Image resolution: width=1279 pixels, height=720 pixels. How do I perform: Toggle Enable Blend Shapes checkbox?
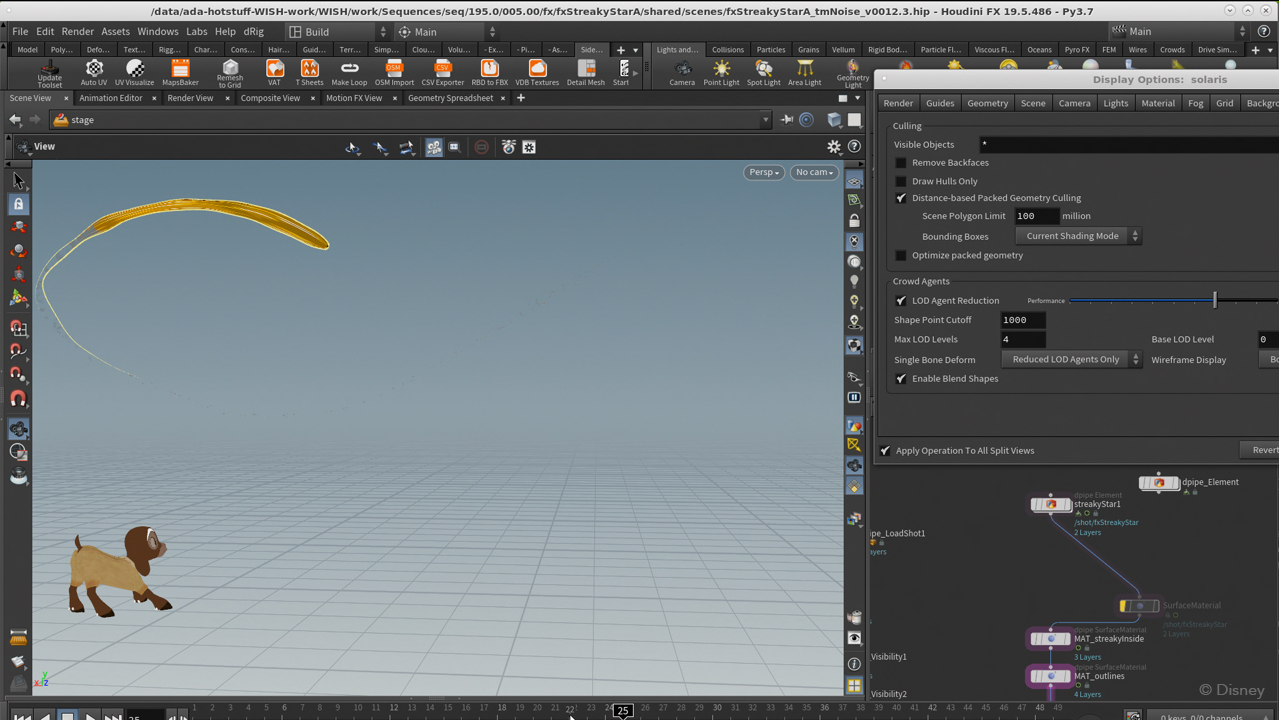click(901, 379)
